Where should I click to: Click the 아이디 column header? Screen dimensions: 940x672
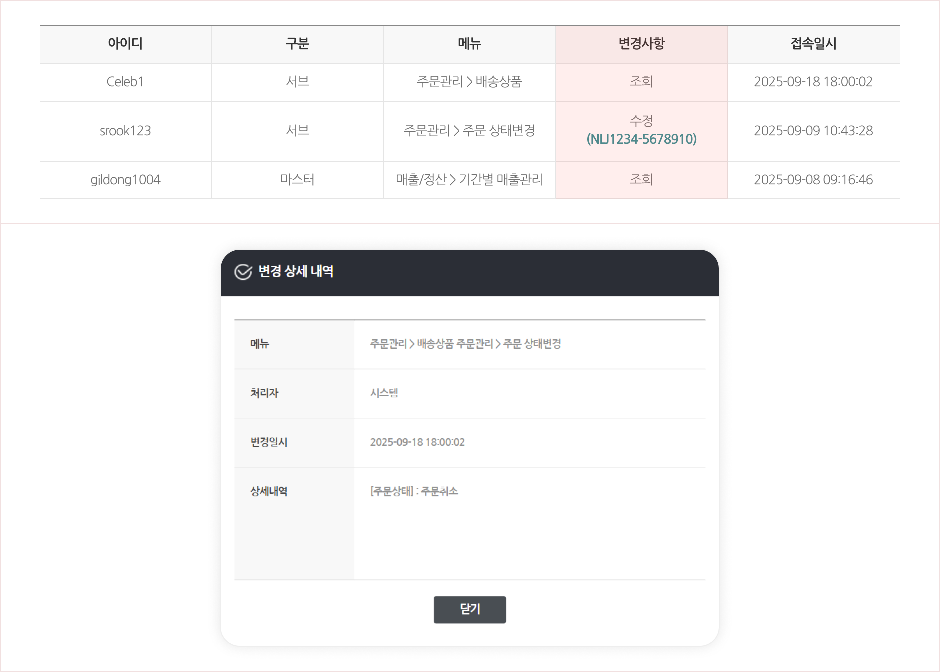[125, 44]
